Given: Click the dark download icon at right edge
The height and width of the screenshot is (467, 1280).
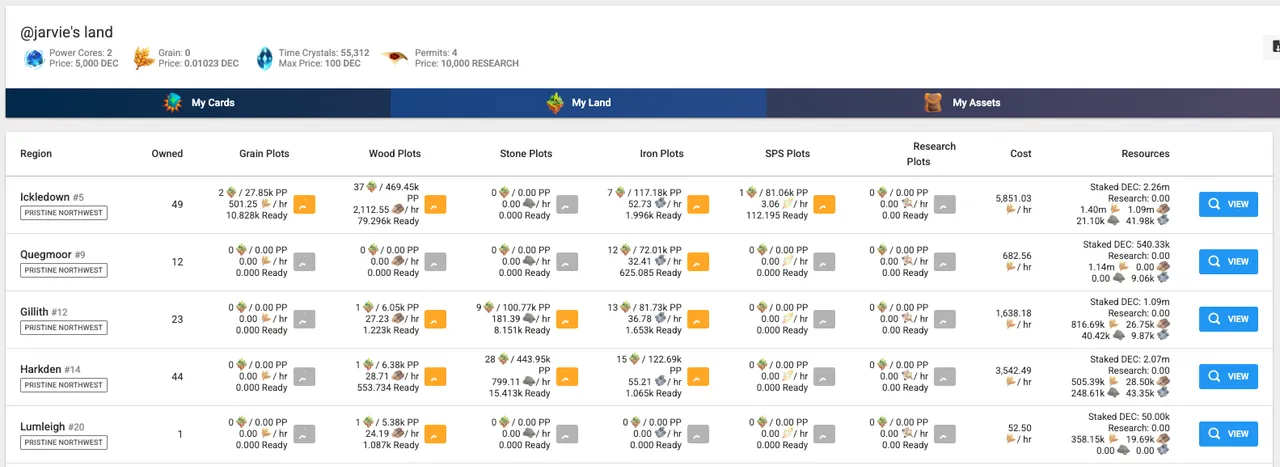Looking at the screenshot, I should click(x=1274, y=46).
